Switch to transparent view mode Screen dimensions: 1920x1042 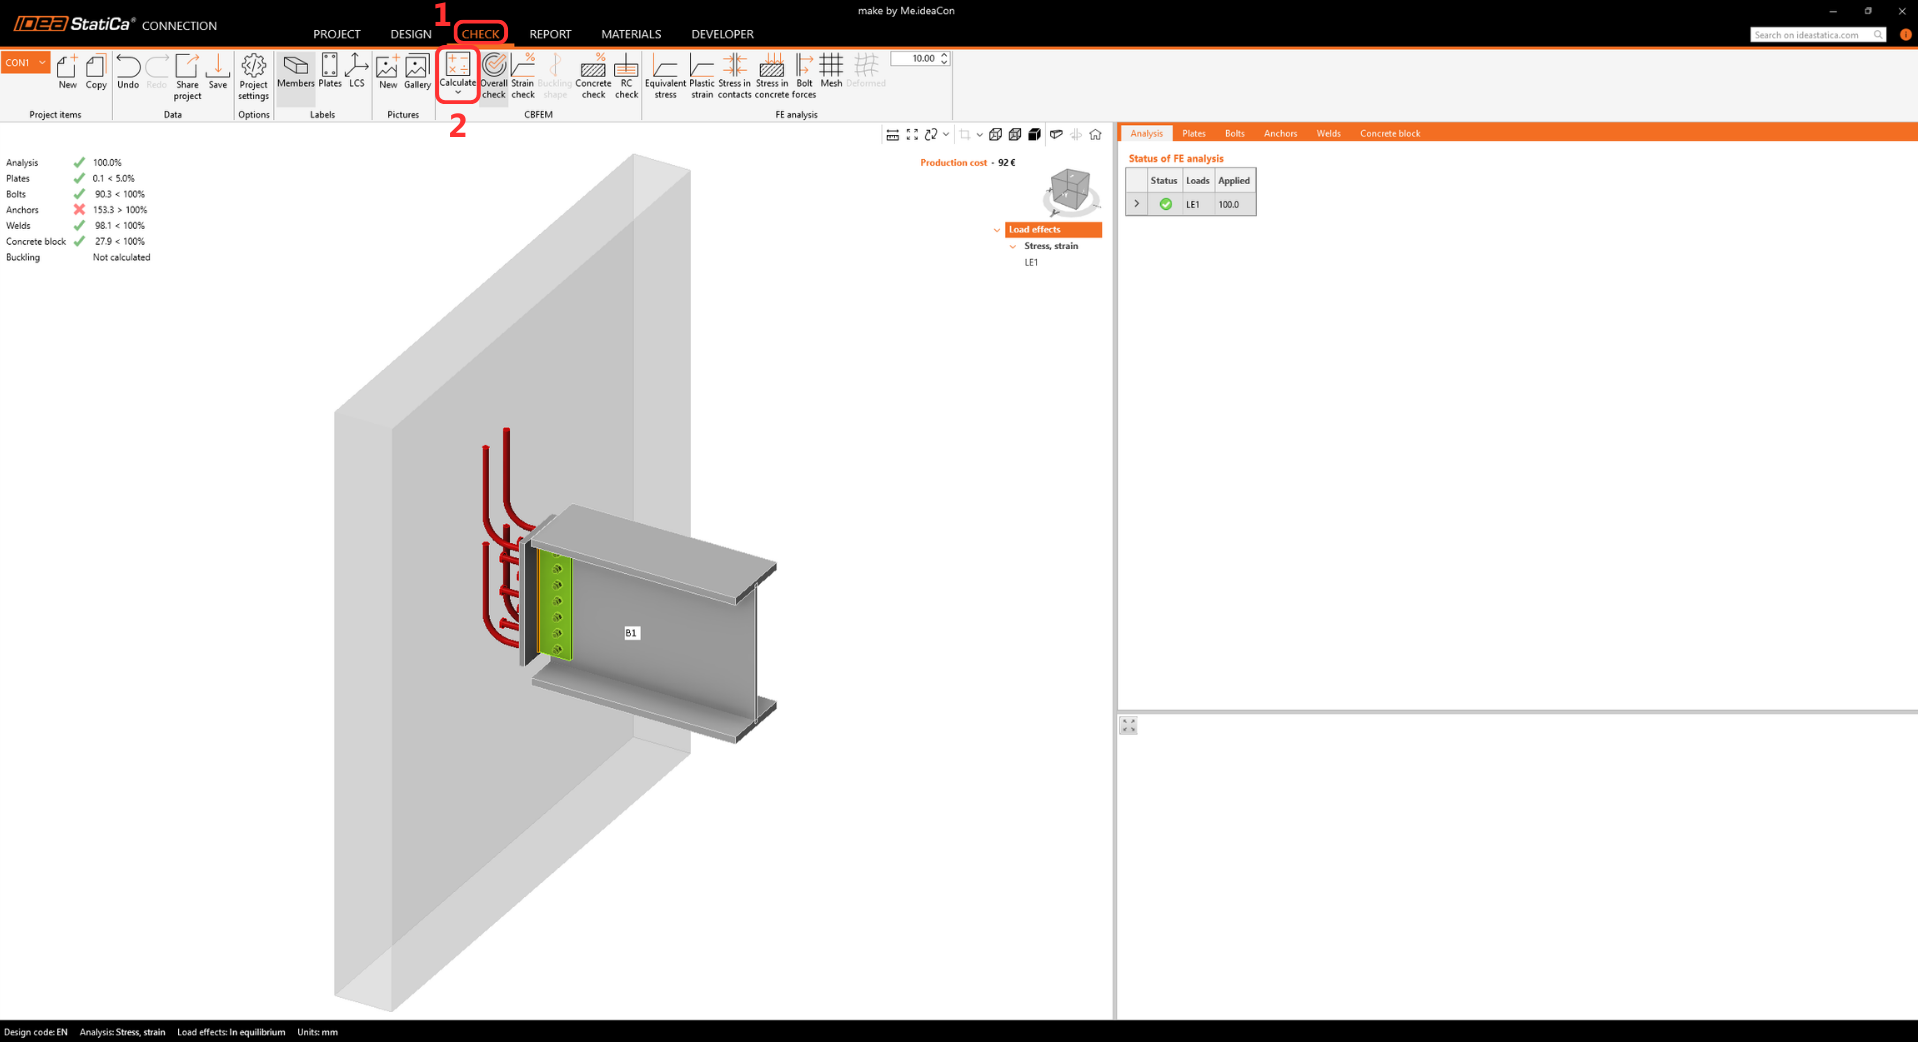(x=1015, y=134)
